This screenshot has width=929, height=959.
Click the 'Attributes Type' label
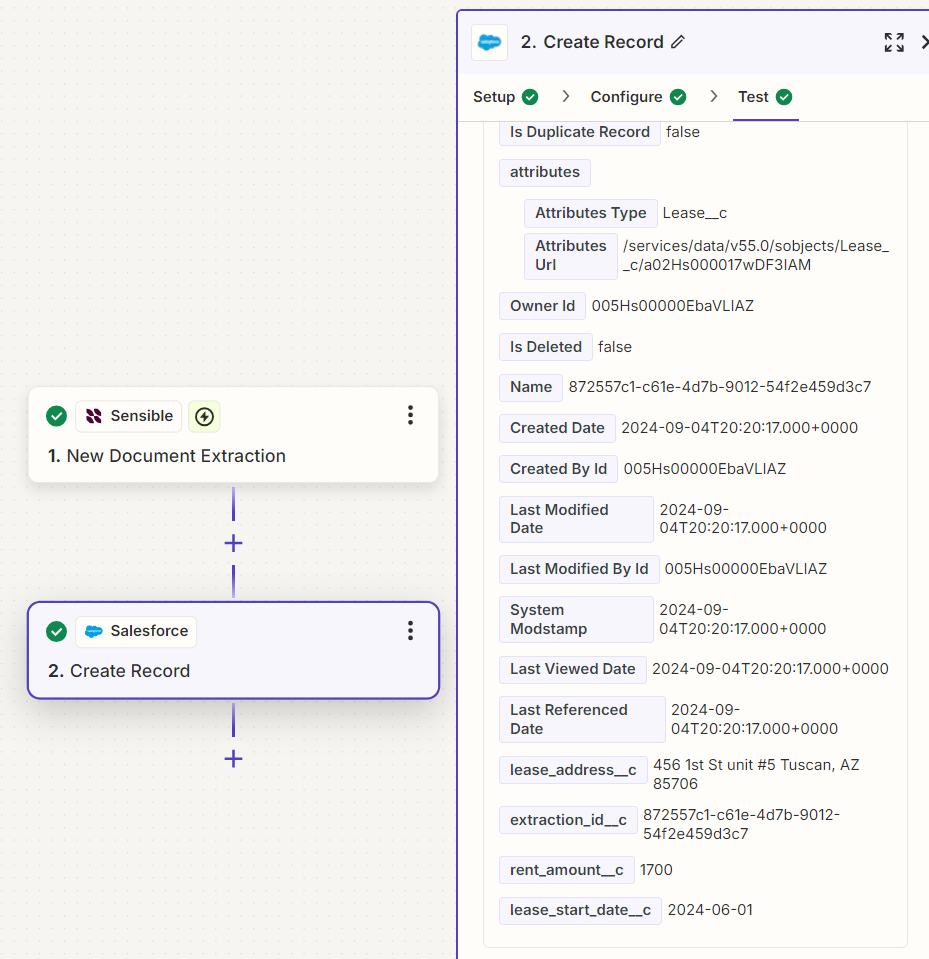coord(590,213)
